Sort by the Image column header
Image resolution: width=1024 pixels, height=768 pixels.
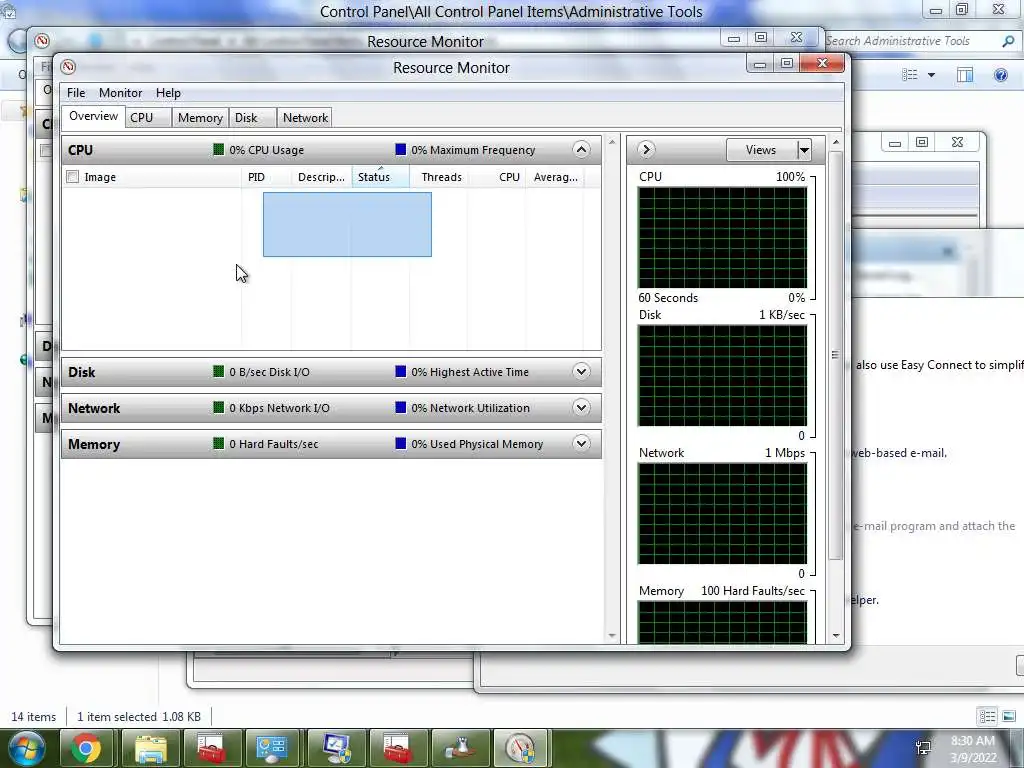(152, 177)
